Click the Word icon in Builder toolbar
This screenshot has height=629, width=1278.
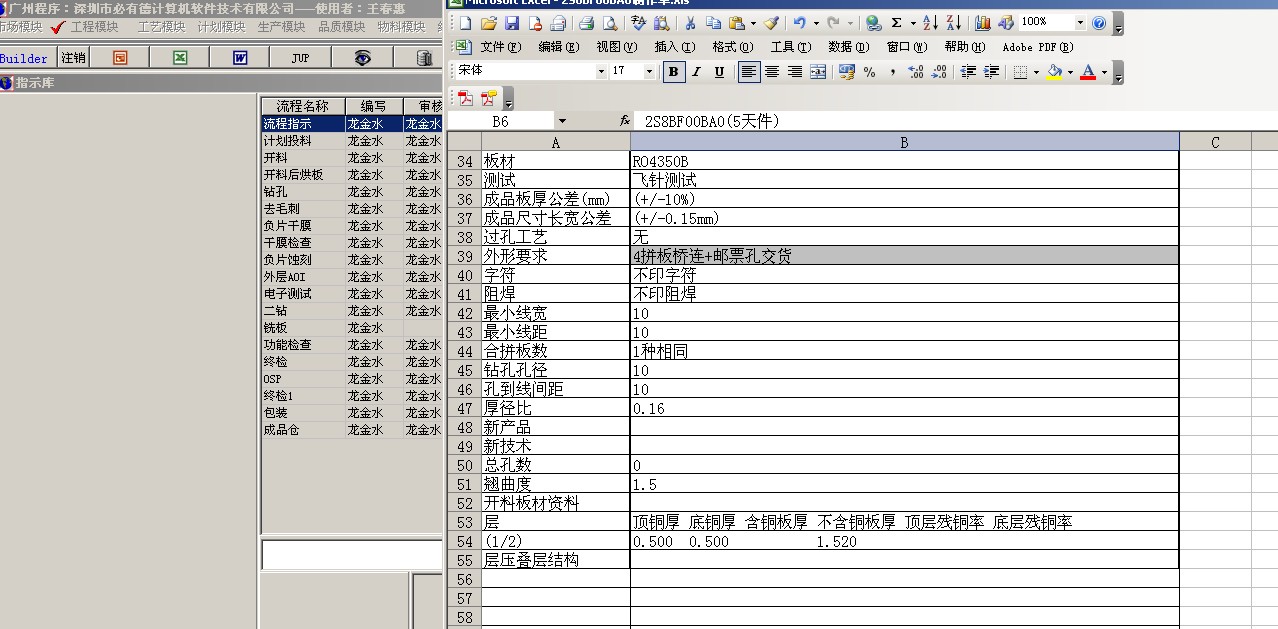click(x=240, y=58)
